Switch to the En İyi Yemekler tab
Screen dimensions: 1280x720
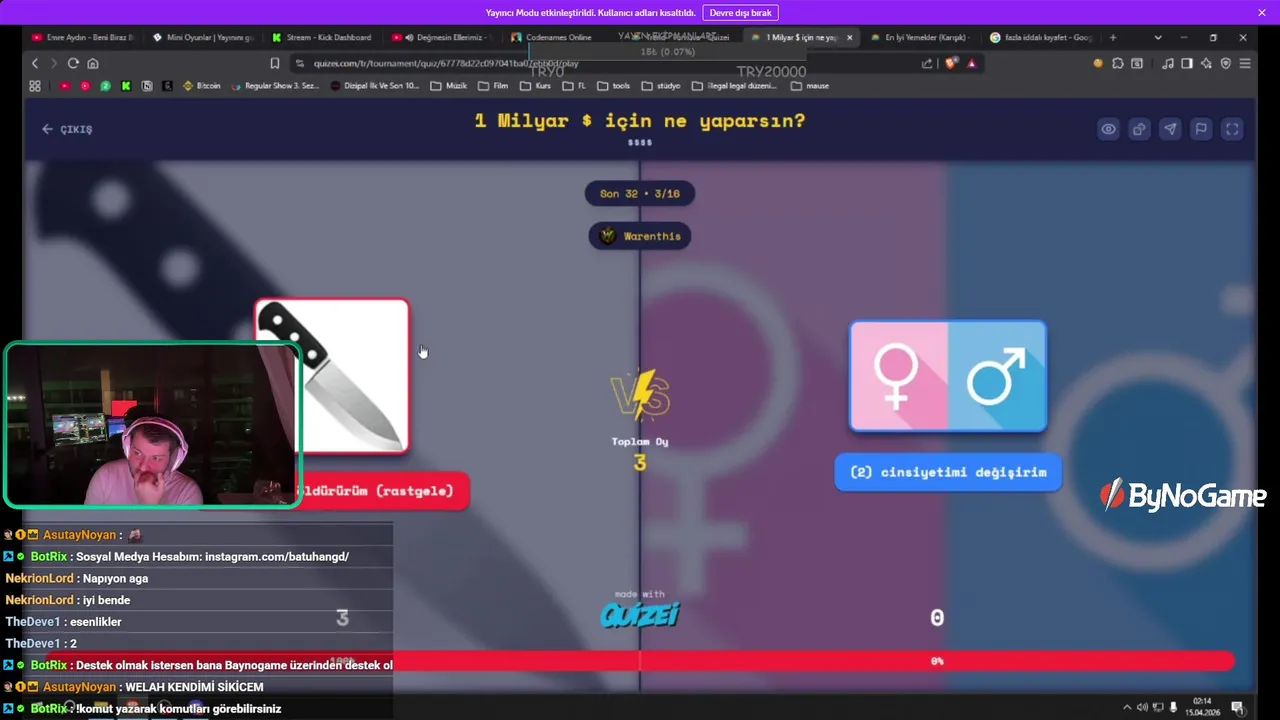click(x=920, y=38)
